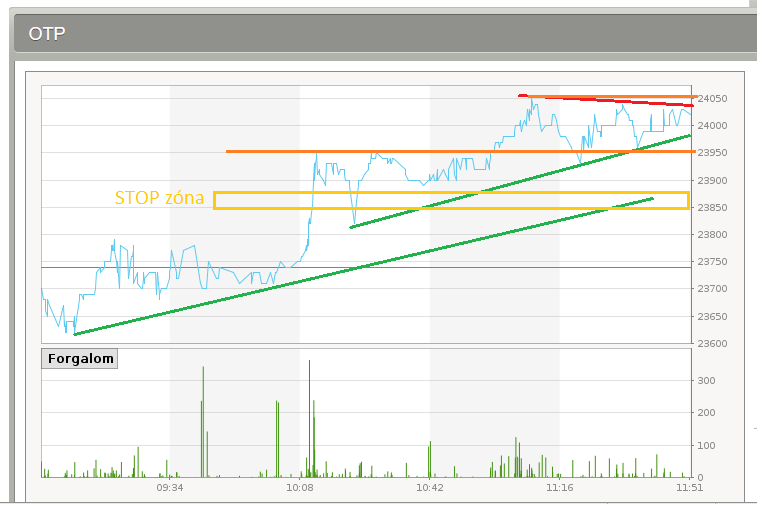
Task: Click the 23750 price axis label
Action: 712,262
